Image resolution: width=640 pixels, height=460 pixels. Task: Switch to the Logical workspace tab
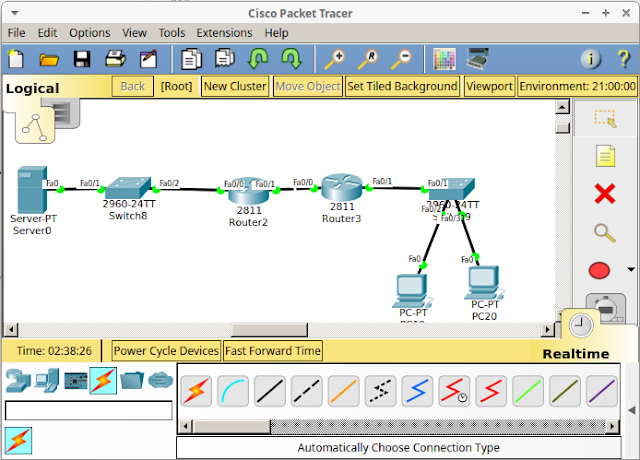click(x=33, y=88)
